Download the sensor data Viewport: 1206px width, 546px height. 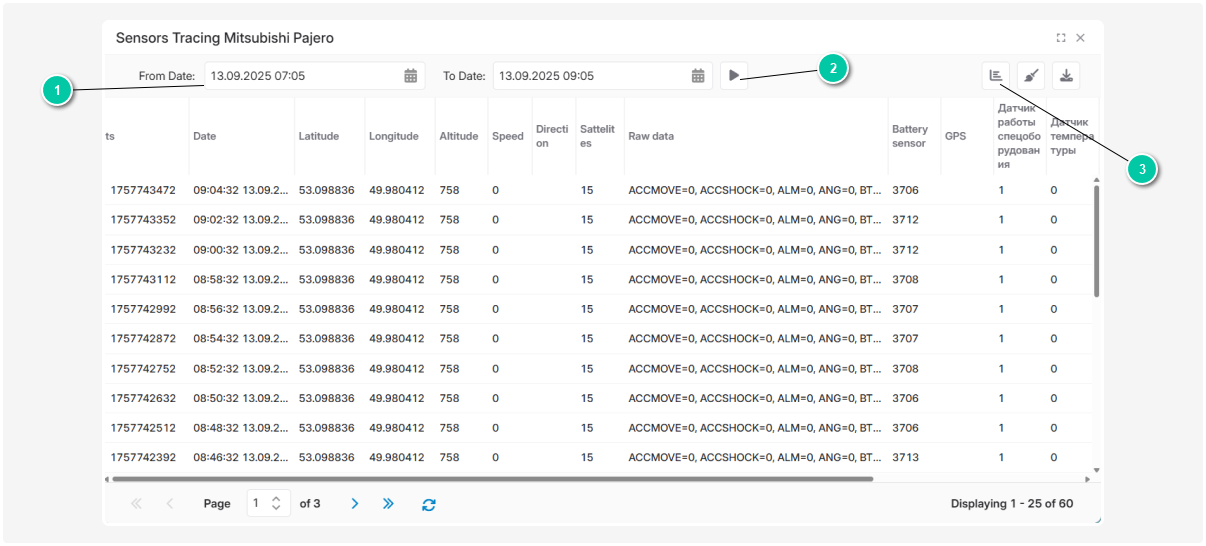[x=1066, y=76]
